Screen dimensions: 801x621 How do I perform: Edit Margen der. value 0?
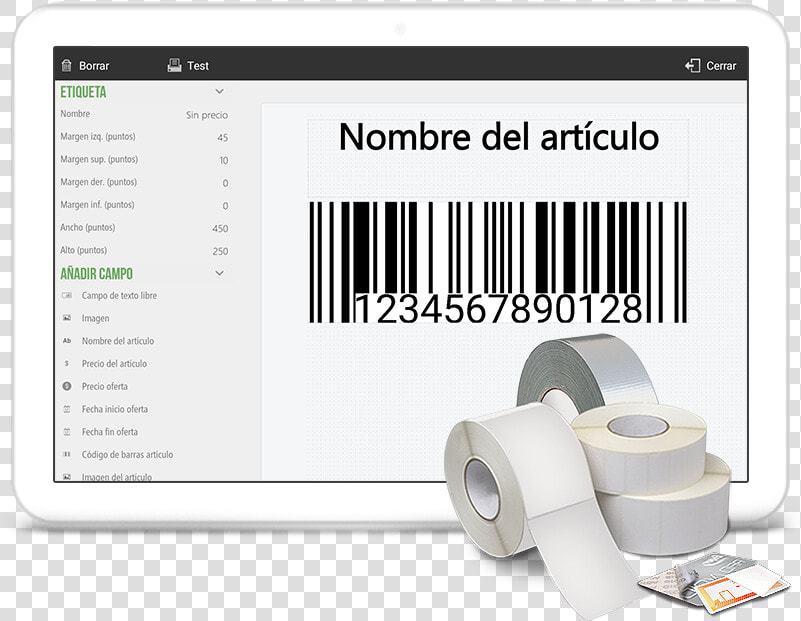(225, 183)
